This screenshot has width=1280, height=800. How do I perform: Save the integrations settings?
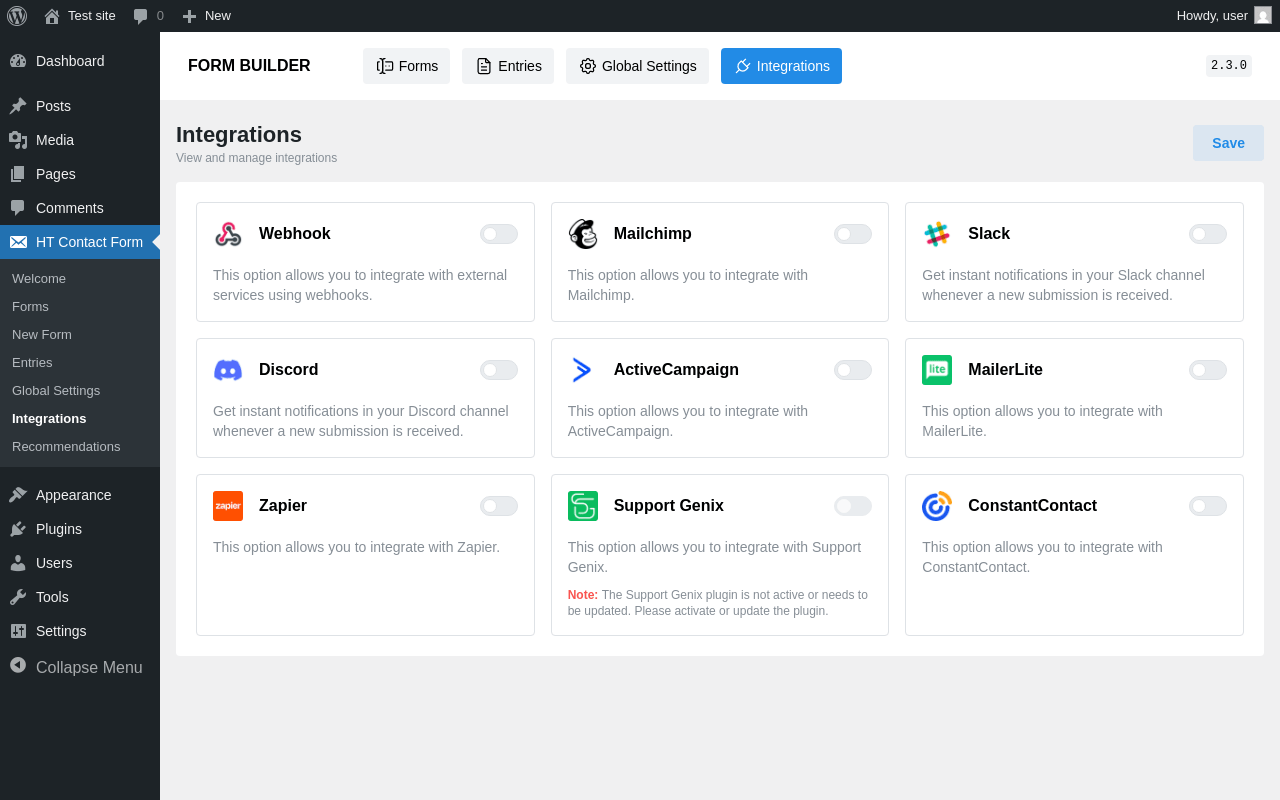[x=1227, y=143]
